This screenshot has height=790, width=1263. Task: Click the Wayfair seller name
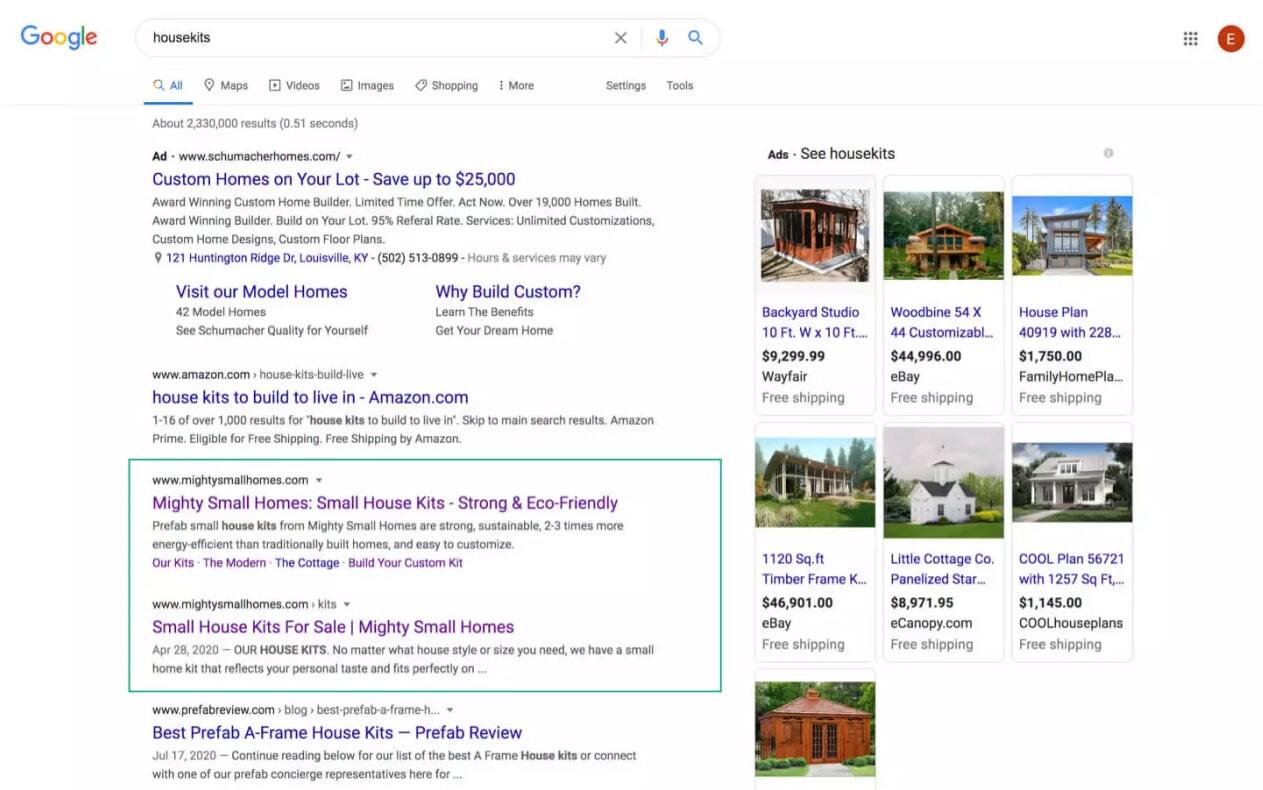pyautogui.click(x=785, y=377)
